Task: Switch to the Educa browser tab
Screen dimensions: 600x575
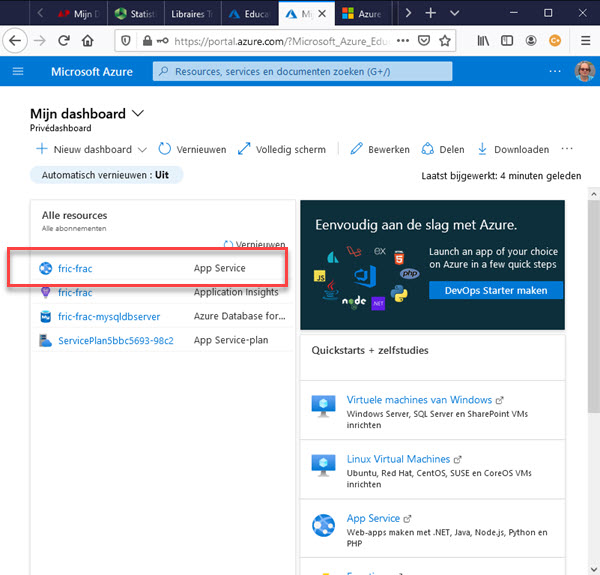Action: [x=249, y=14]
